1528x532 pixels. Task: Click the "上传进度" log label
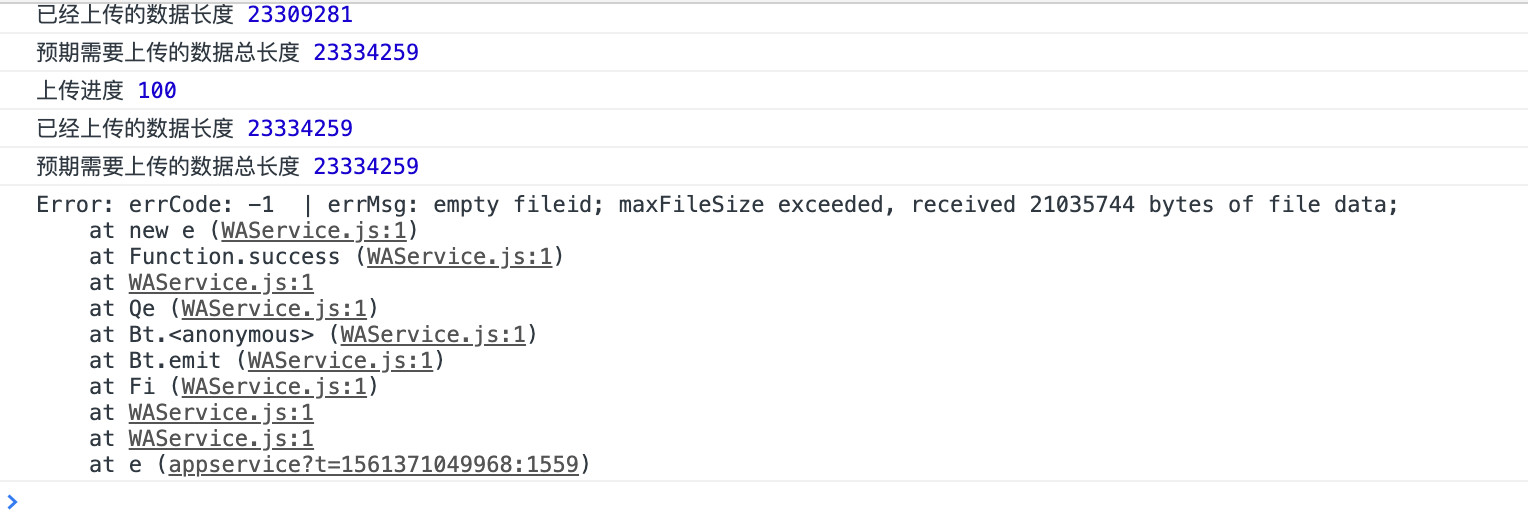80,91
